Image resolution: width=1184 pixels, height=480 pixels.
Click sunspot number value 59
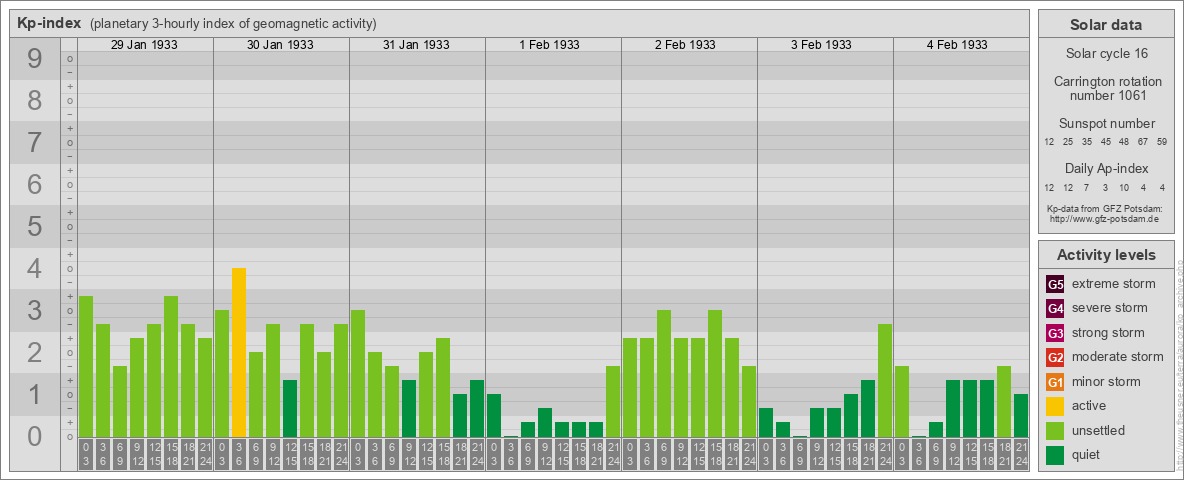(1162, 142)
